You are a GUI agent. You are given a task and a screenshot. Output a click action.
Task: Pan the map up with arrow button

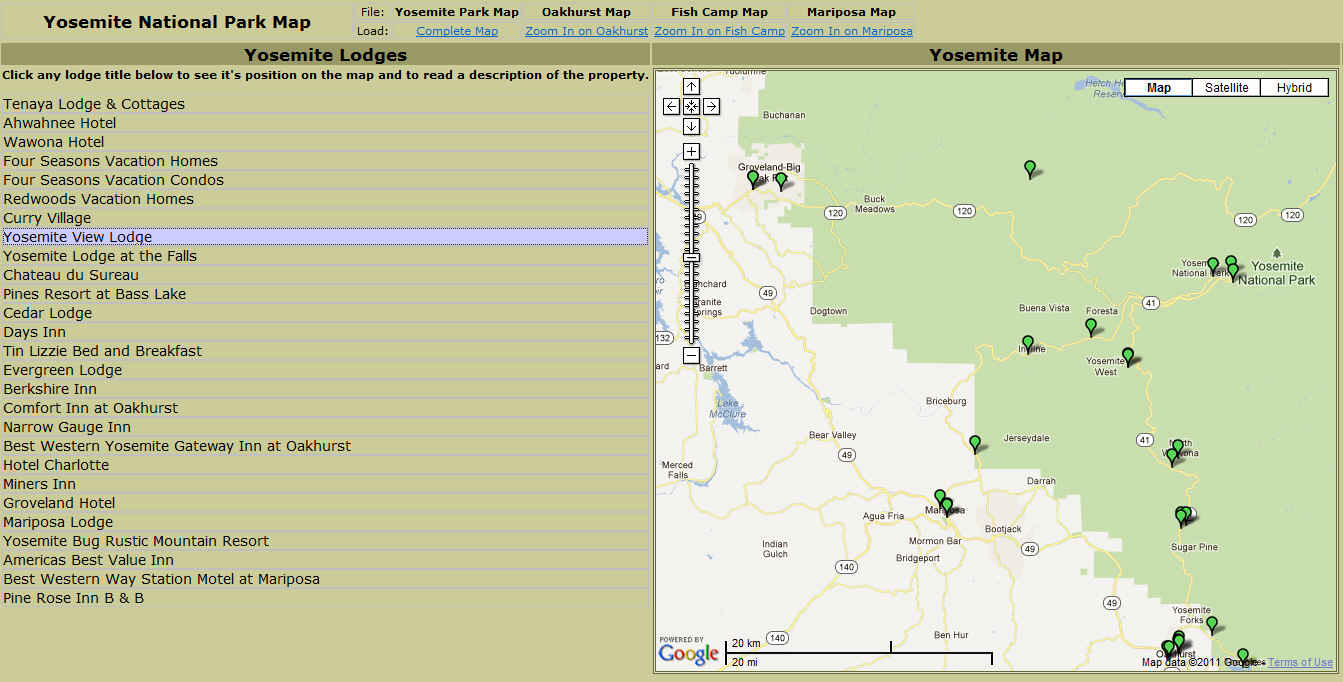(691, 87)
